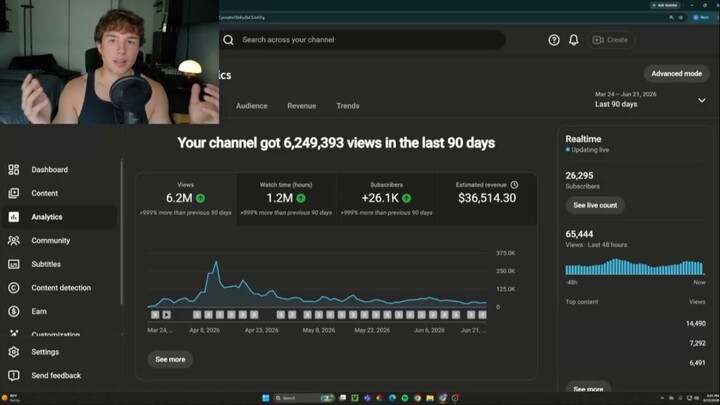Click the Mar 24 – Jun 21, 2026 date text

click(x=625, y=94)
